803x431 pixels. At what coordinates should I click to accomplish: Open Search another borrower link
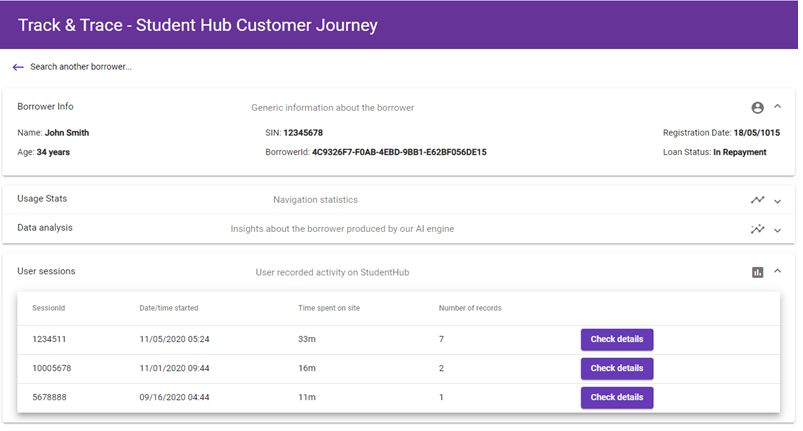(x=81, y=67)
